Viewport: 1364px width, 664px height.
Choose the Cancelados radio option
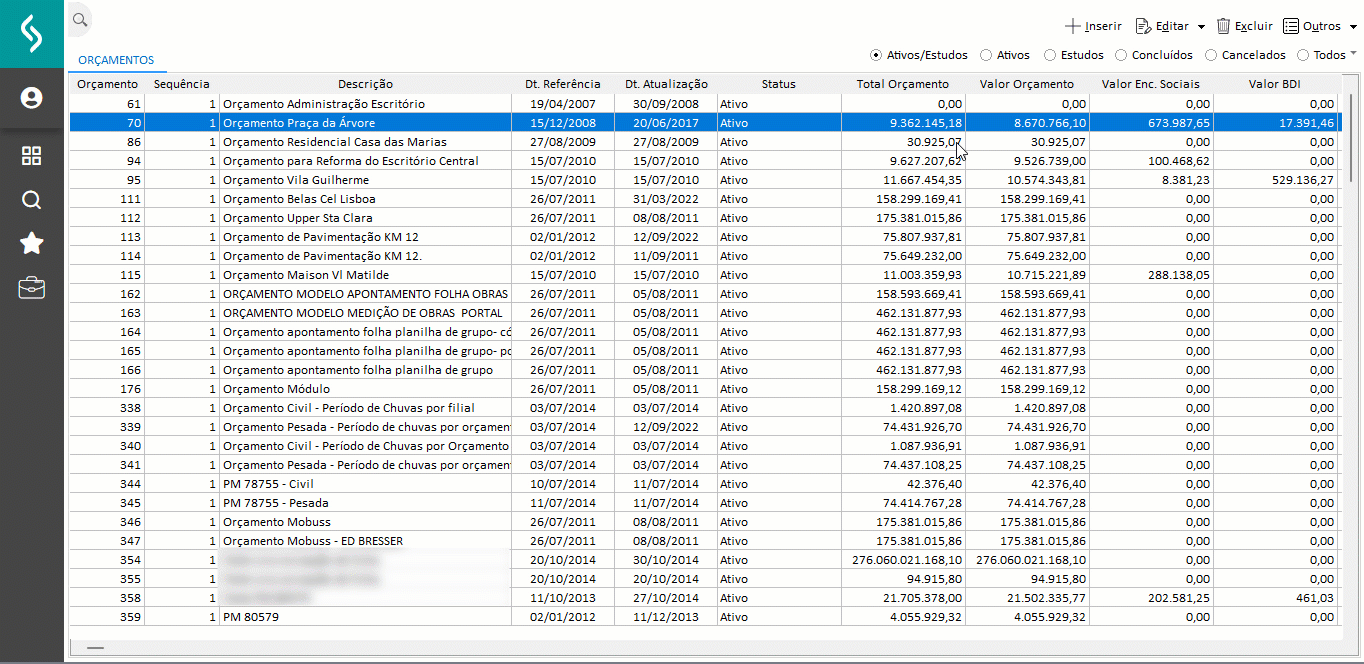coord(1211,55)
